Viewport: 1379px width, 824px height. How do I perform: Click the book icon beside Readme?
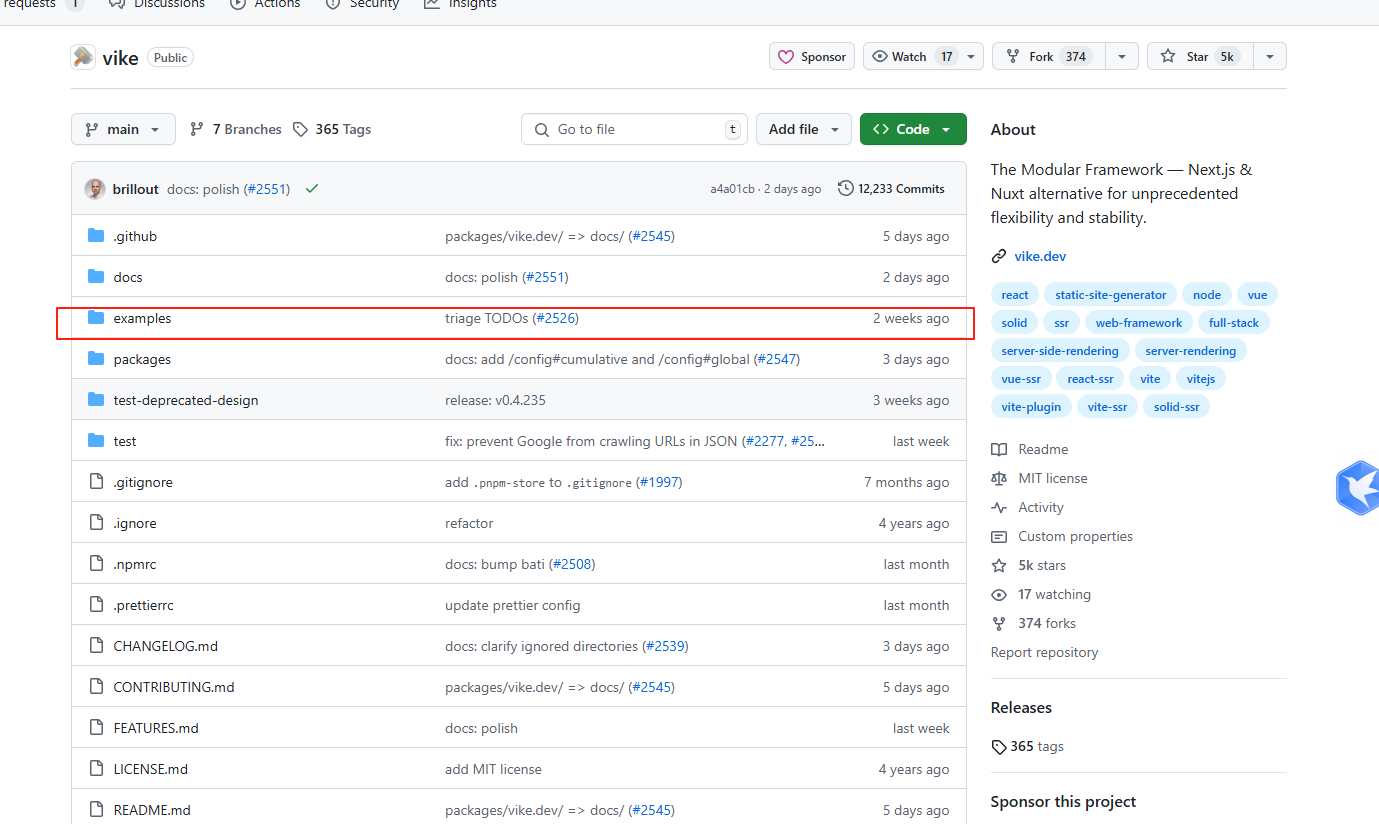(x=999, y=449)
